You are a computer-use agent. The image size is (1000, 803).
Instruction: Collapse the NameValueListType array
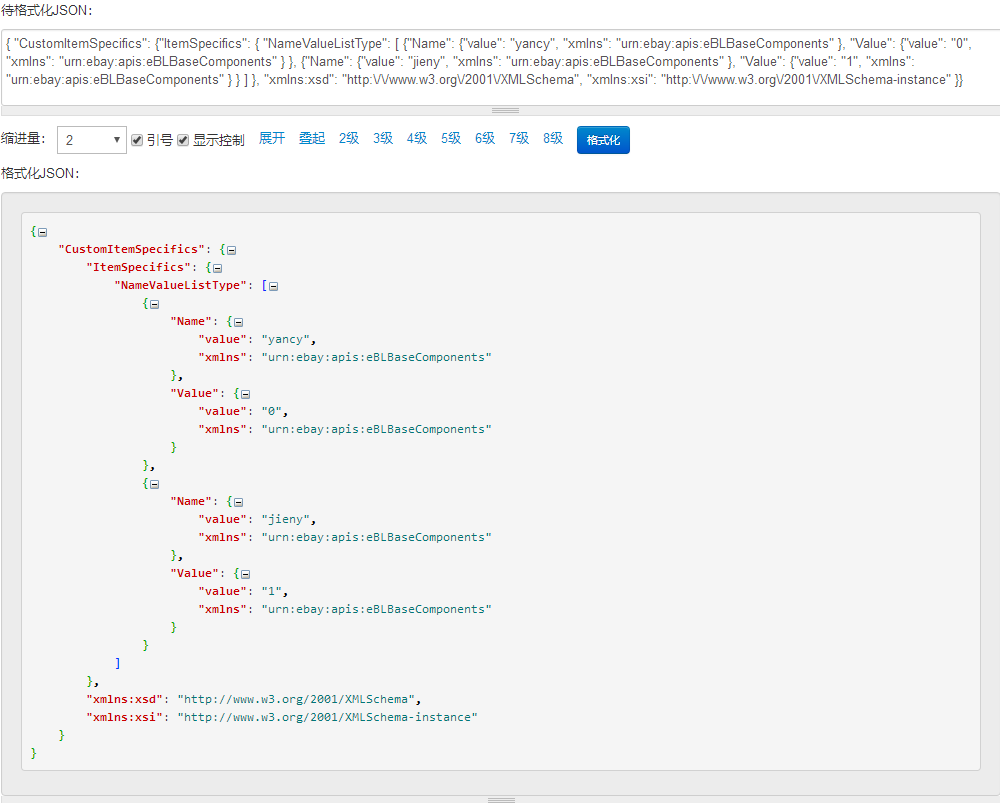click(274, 286)
